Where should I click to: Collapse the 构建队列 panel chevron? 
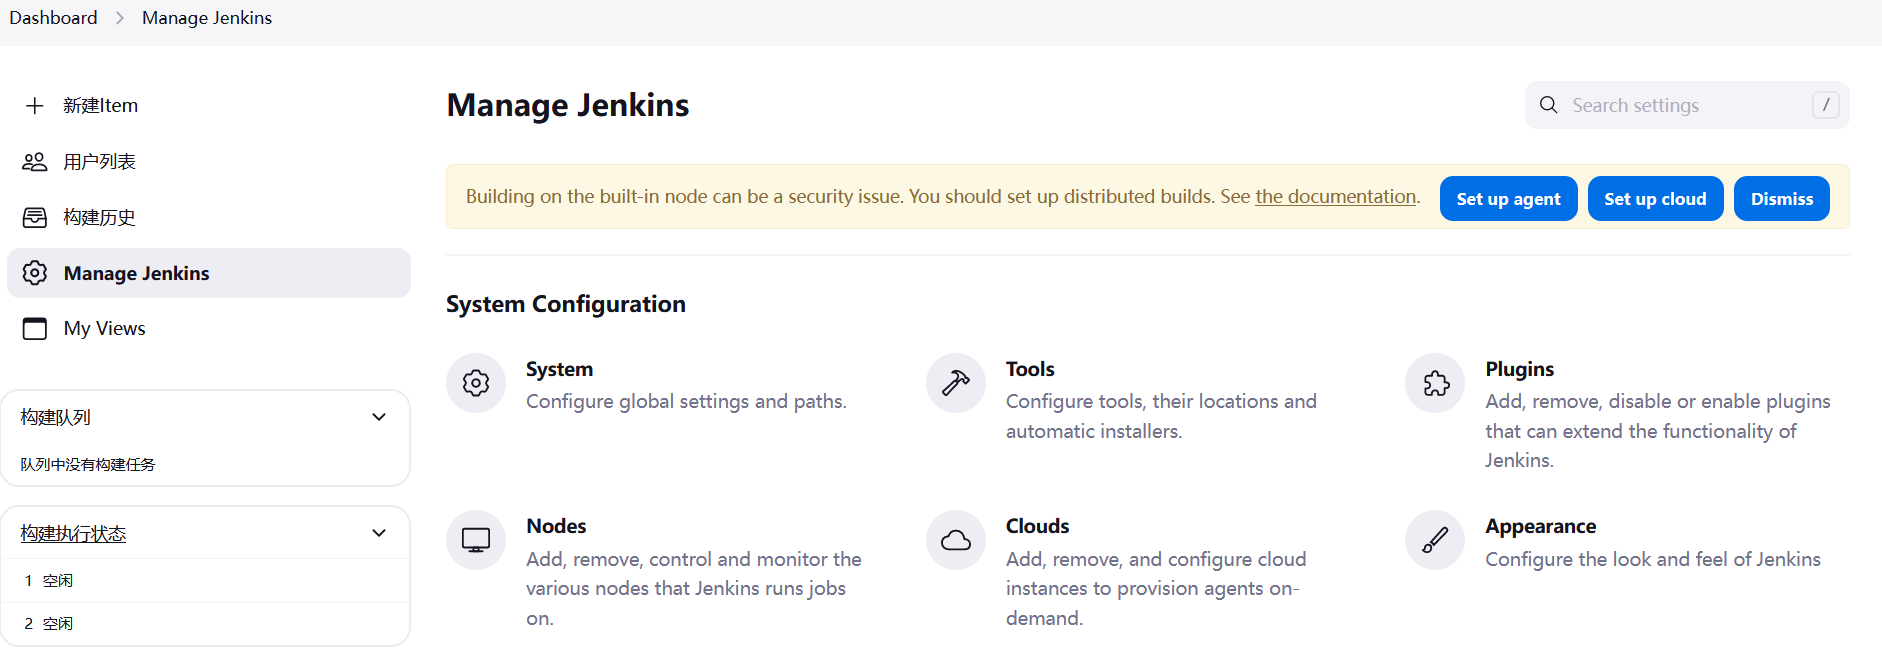[x=379, y=417]
